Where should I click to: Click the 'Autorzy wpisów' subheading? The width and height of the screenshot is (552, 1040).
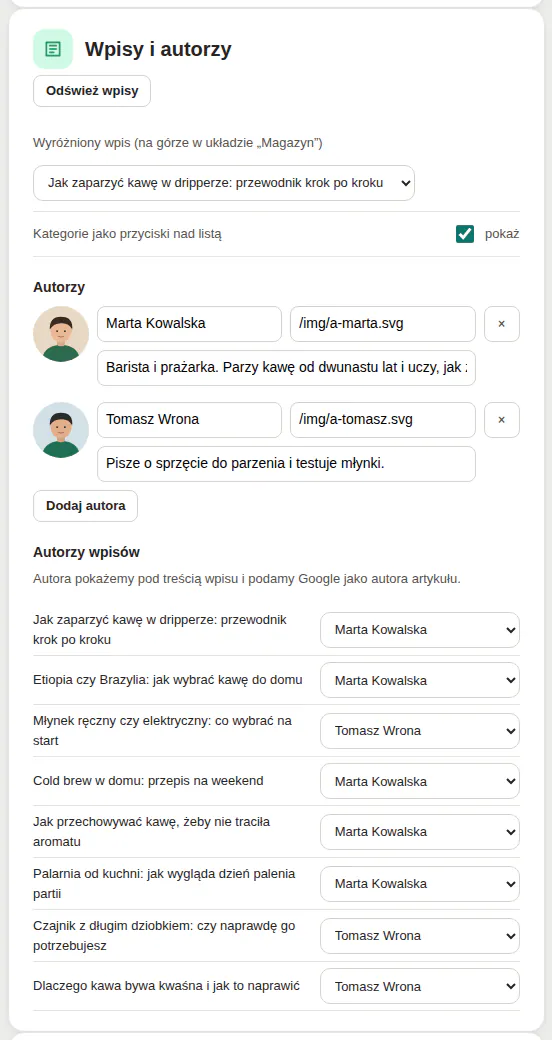86,552
